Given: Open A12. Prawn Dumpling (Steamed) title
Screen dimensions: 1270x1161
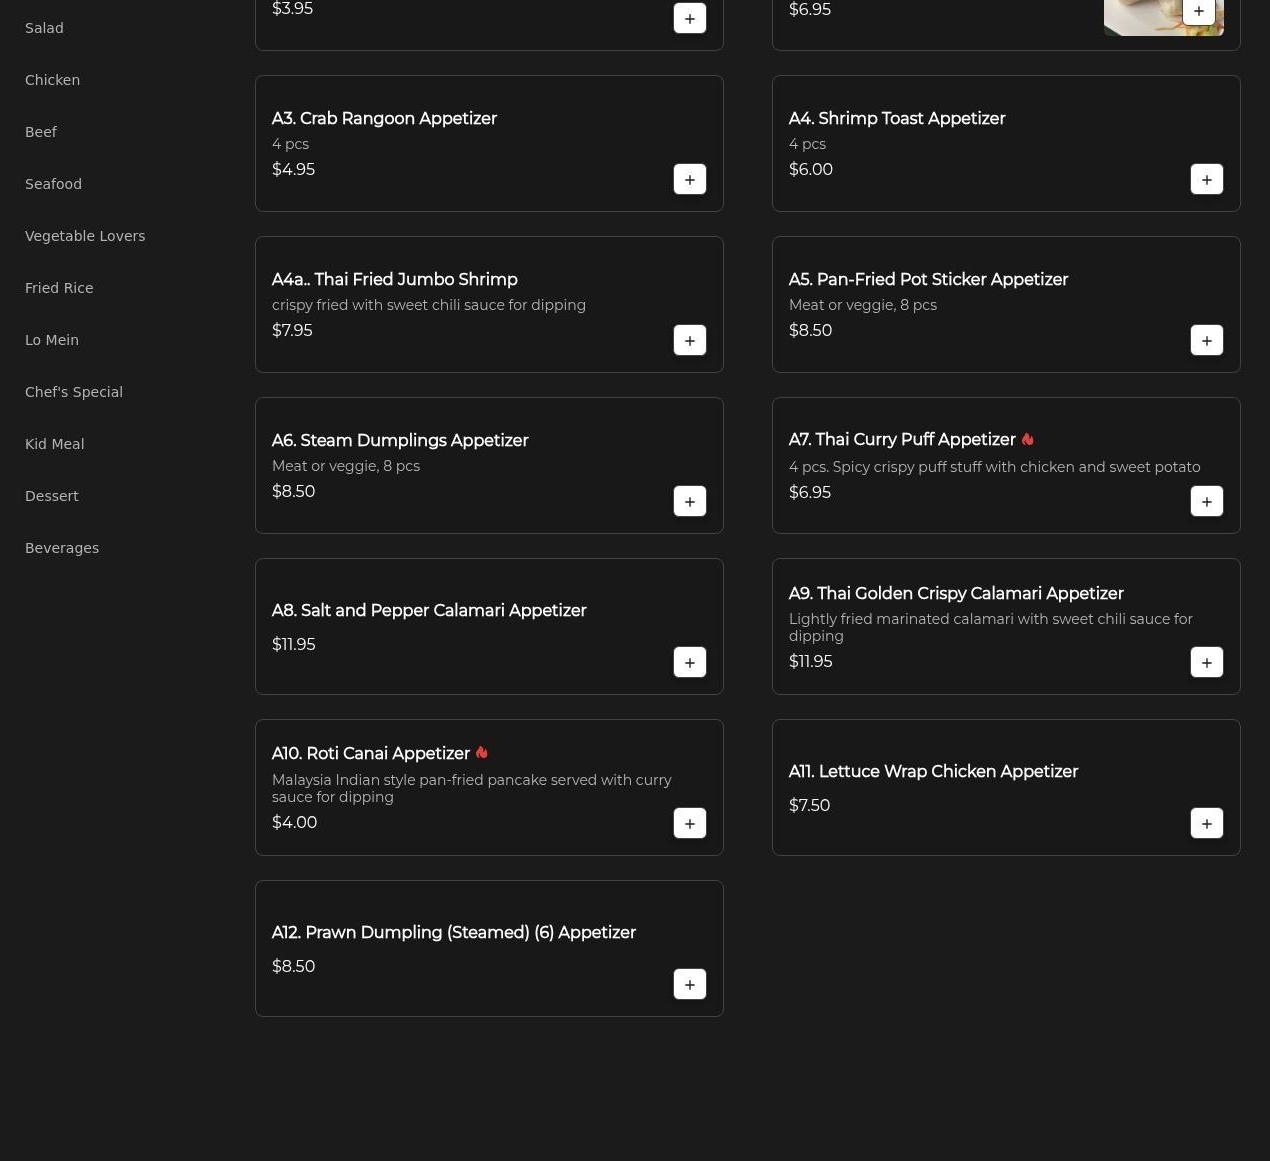Looking at the screenshot, I should pyautogui.click(x=454, y=932).
